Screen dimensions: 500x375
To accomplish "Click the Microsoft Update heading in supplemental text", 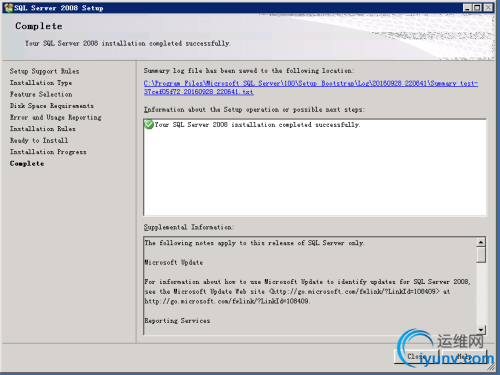I will 174,262.
